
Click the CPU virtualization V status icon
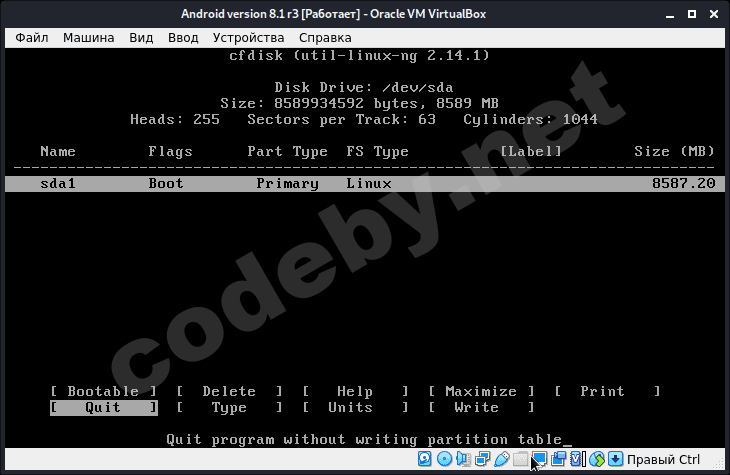tap(577, 459)
